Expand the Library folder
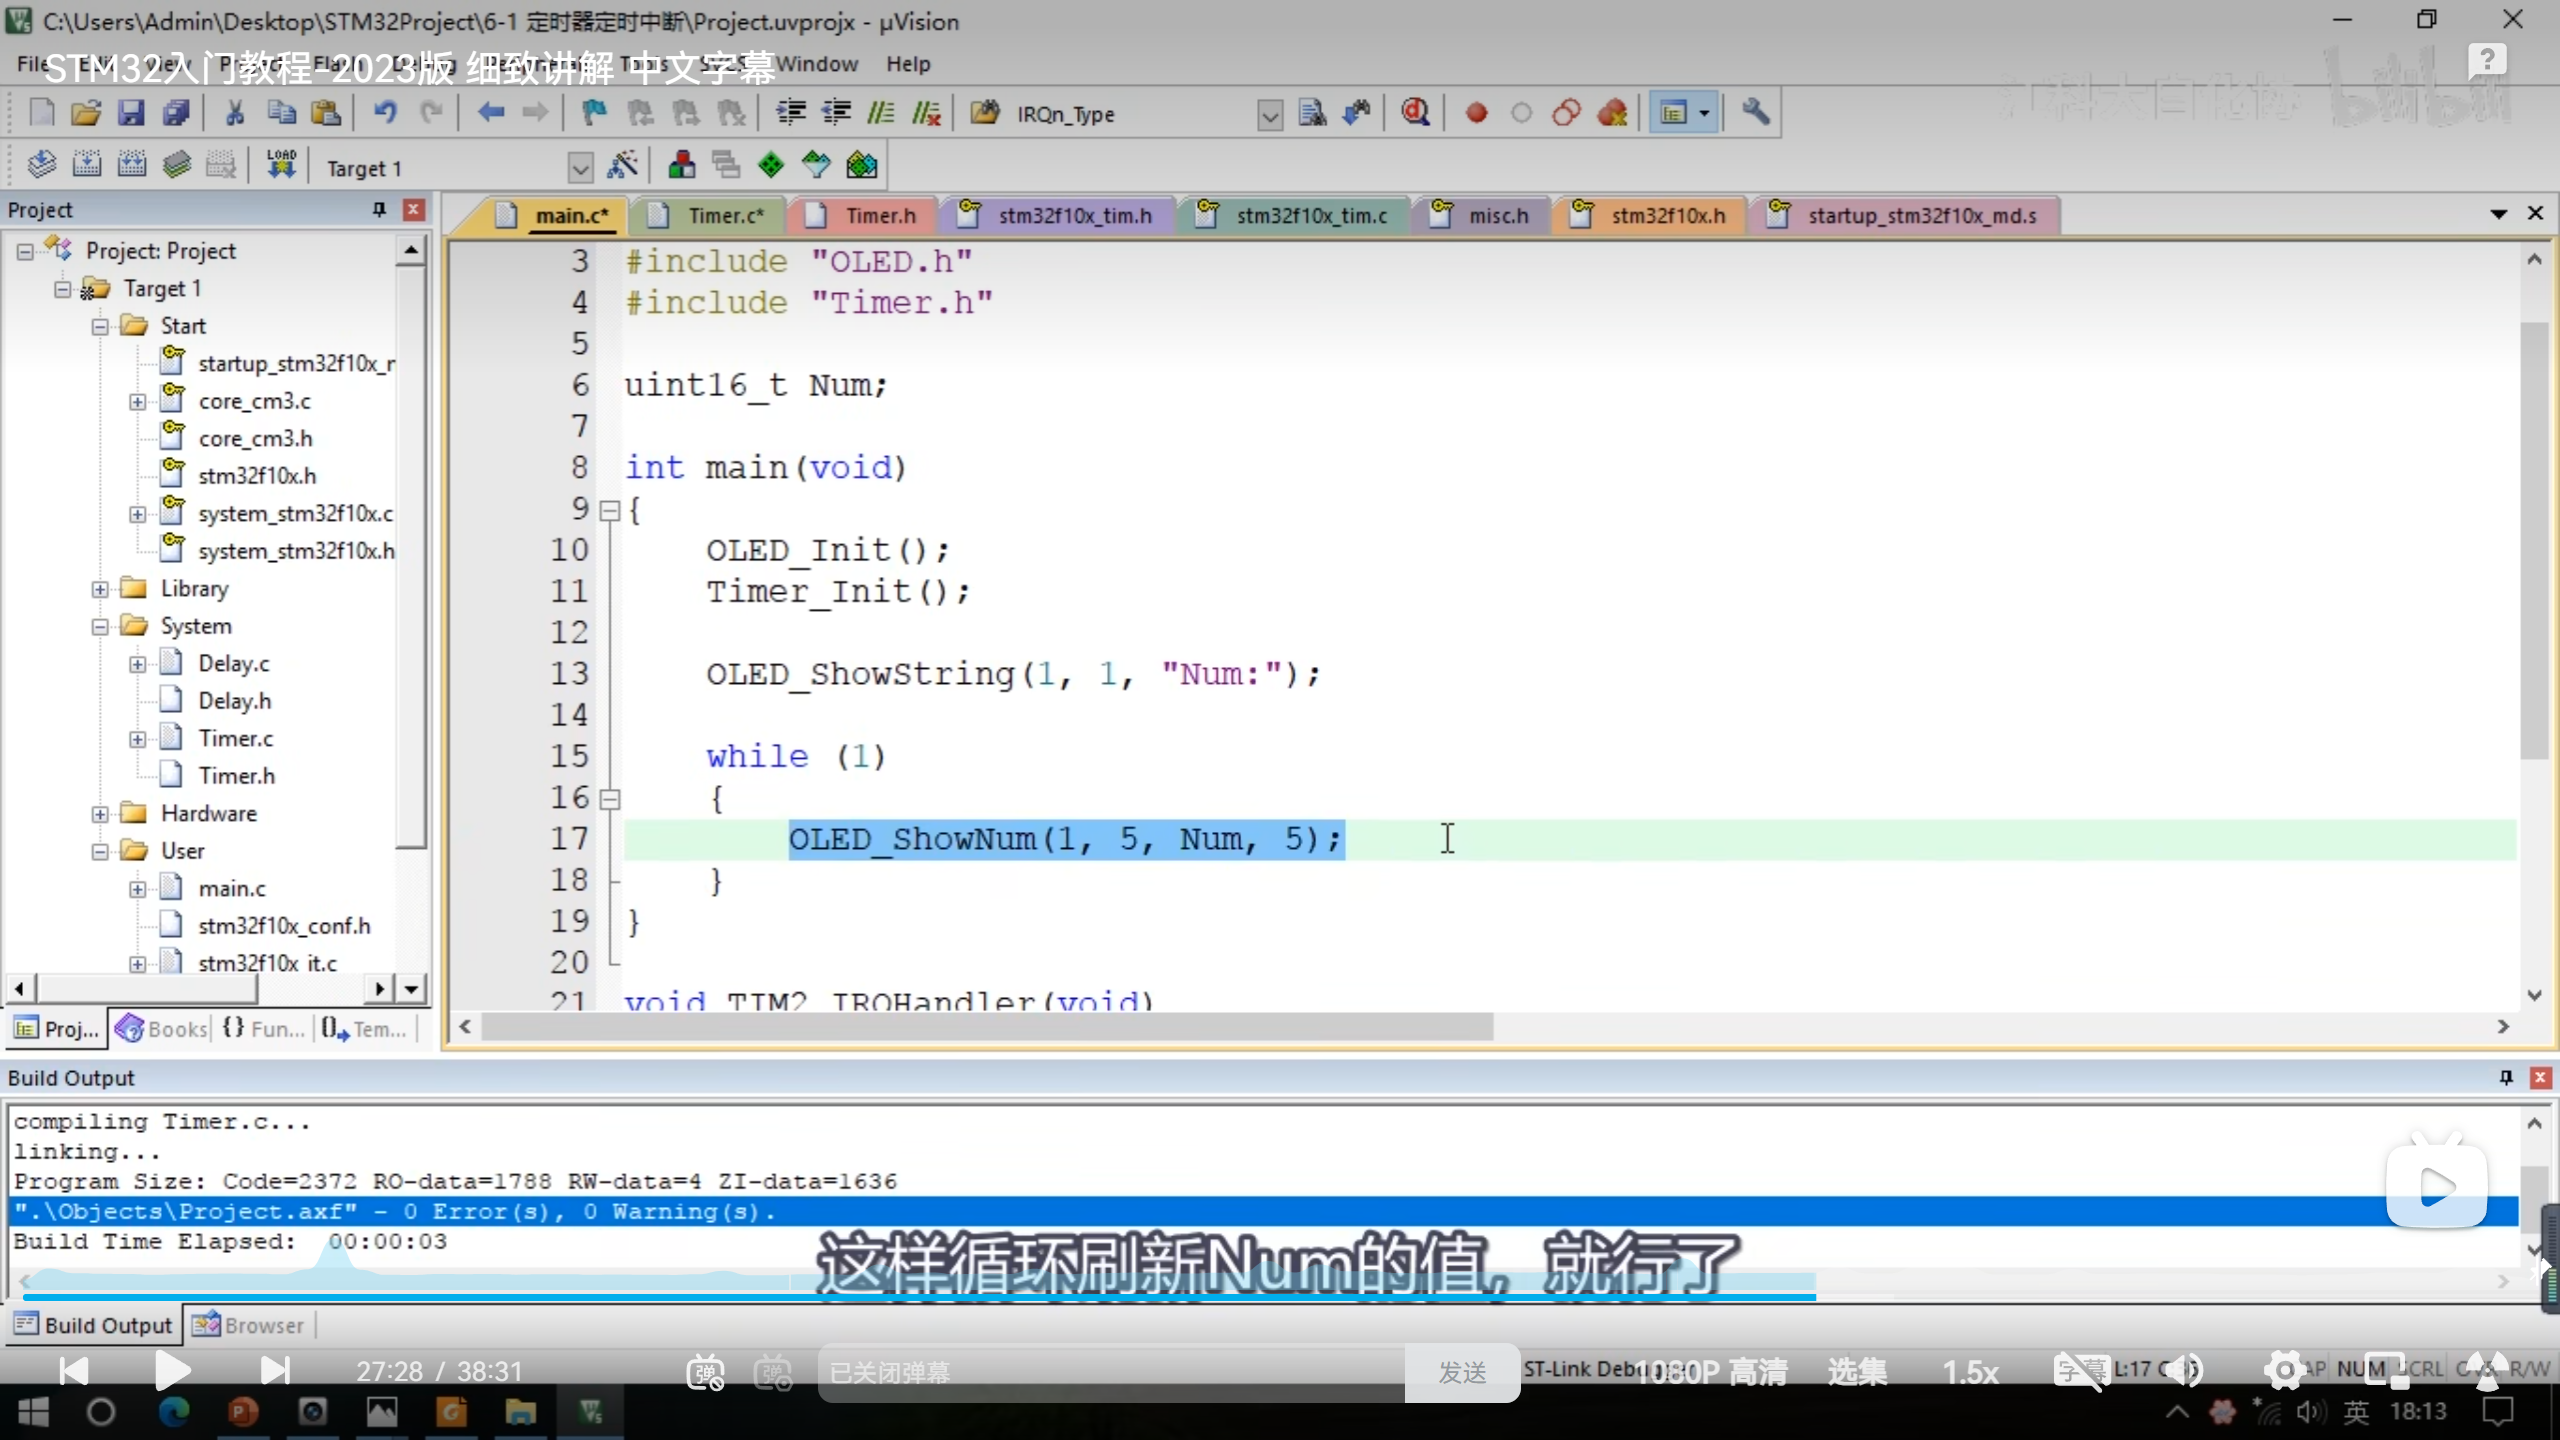 100,589
